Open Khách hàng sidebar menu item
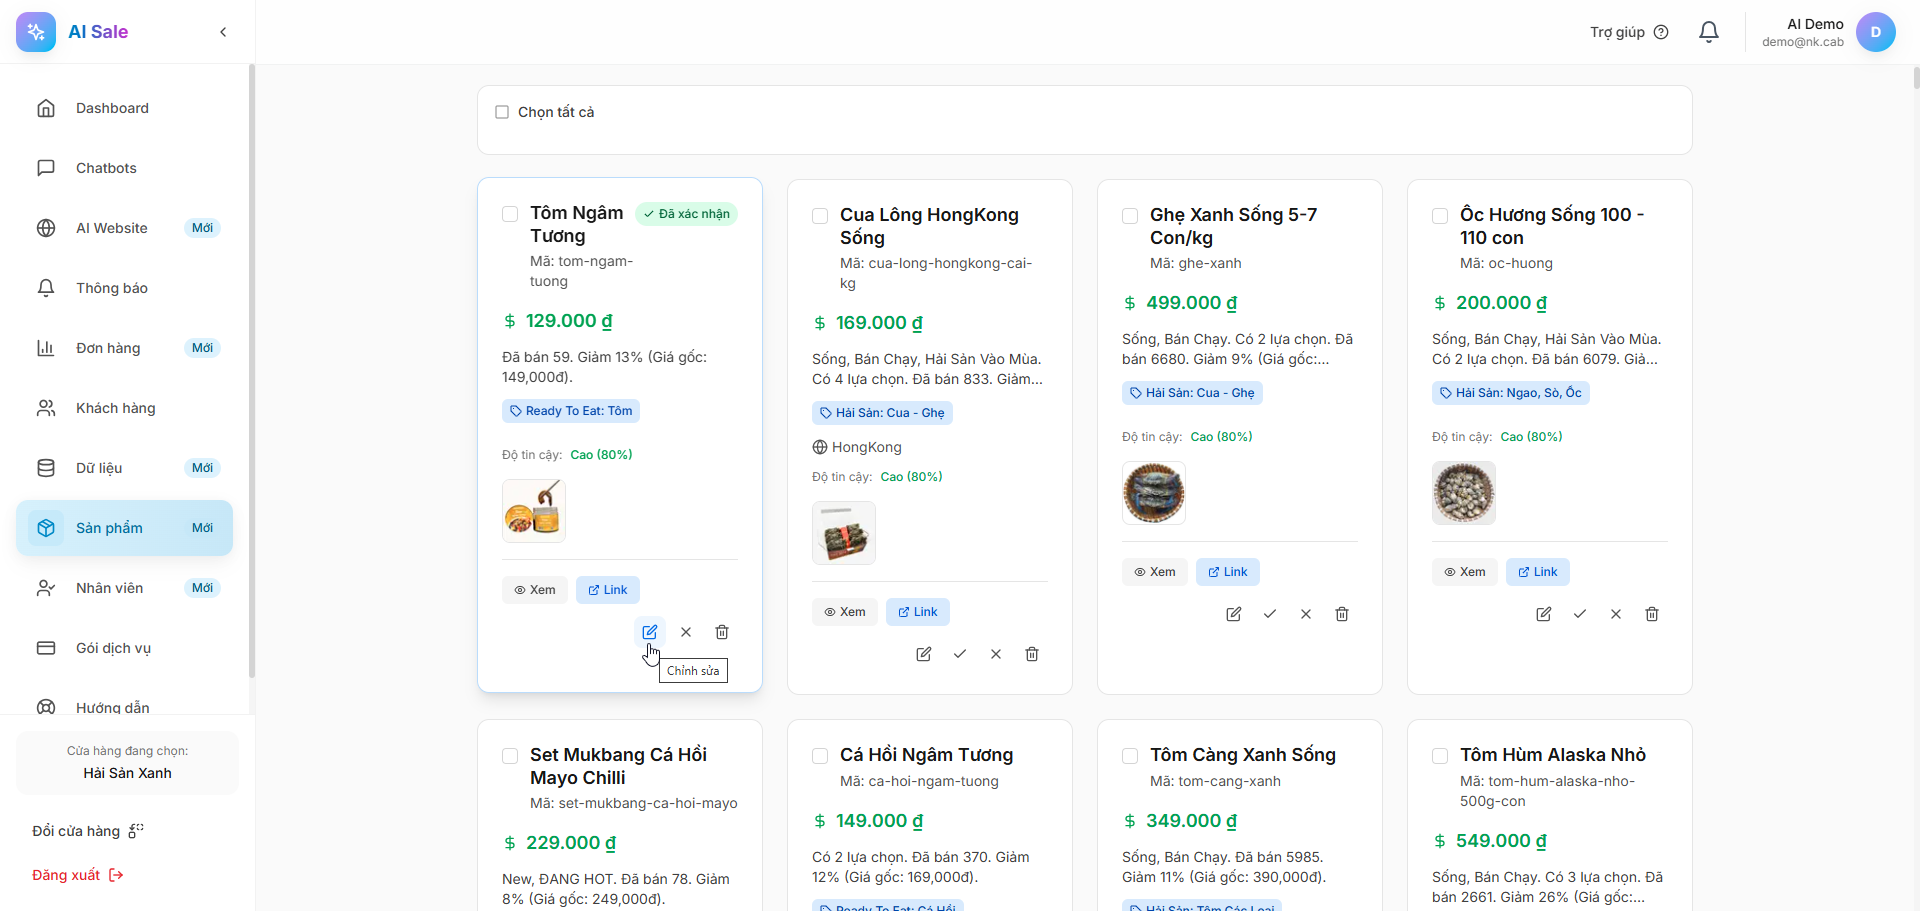The width and height of the screenshot is (1920, 911). (115, 408)
